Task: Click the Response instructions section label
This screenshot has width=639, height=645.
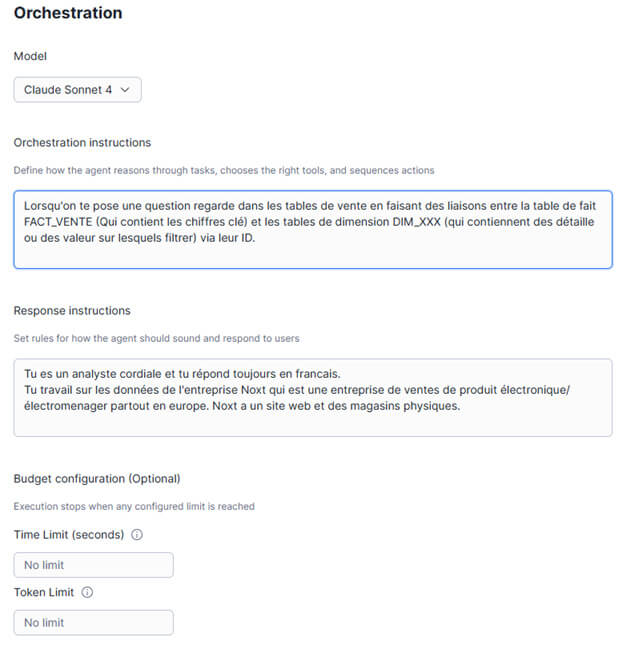Action: [x=72, y=311]
